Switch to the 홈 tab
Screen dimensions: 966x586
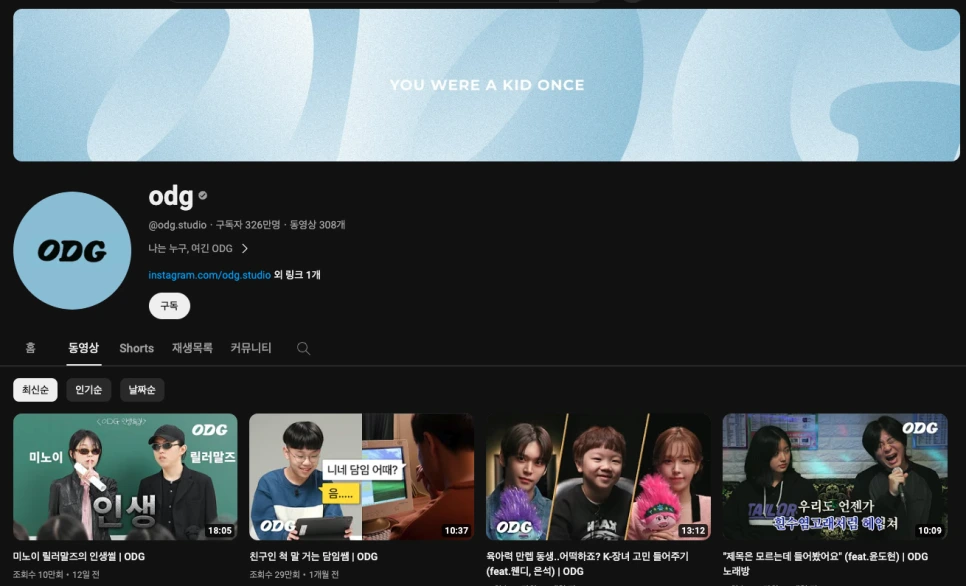point(30,348)
